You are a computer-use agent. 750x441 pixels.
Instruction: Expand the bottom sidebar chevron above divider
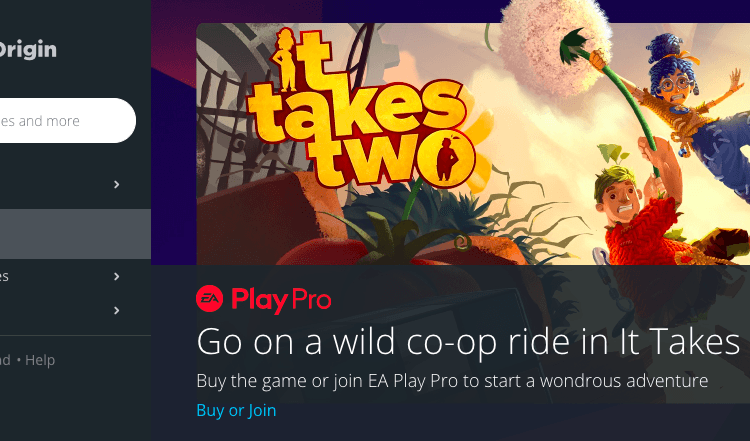pyautogui.click(x=116, y=310)
